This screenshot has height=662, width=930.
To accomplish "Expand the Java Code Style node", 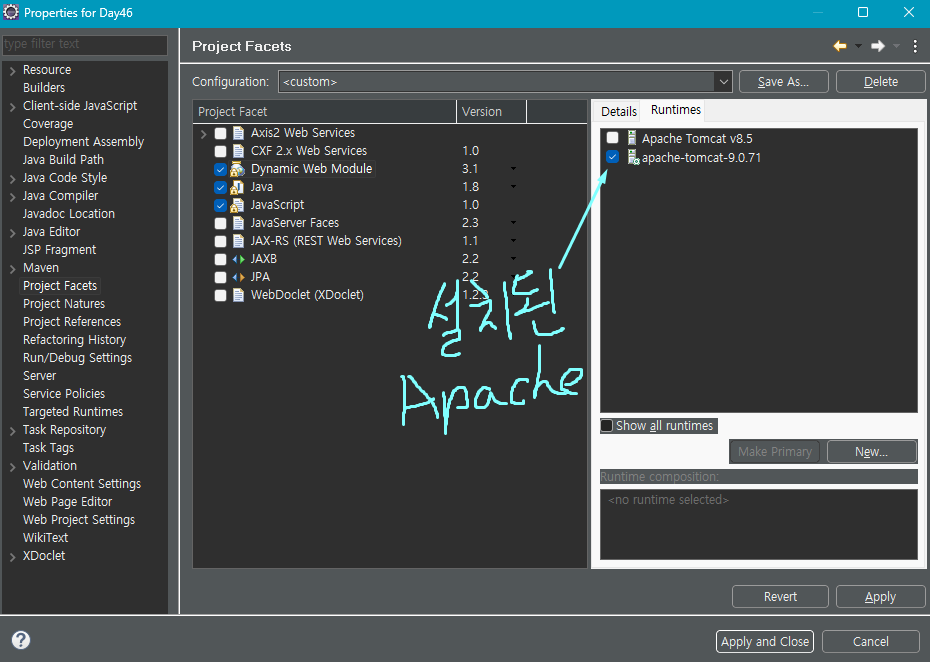I will (12, 179).
